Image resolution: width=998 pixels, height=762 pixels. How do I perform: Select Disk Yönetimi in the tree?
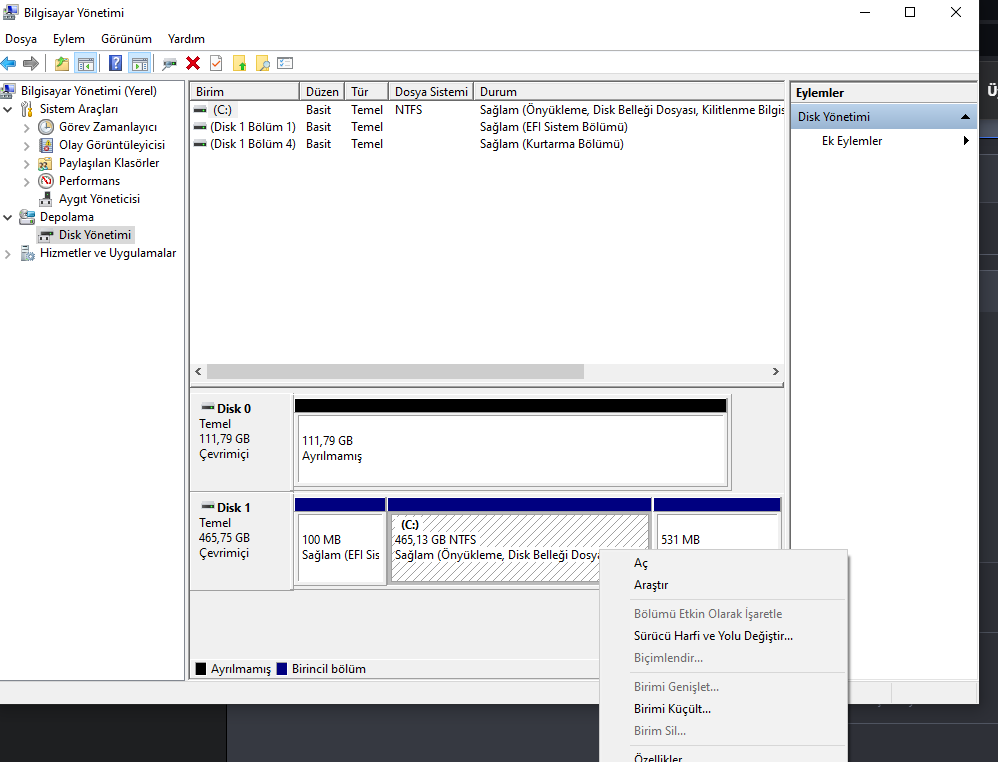pos(95,235)
